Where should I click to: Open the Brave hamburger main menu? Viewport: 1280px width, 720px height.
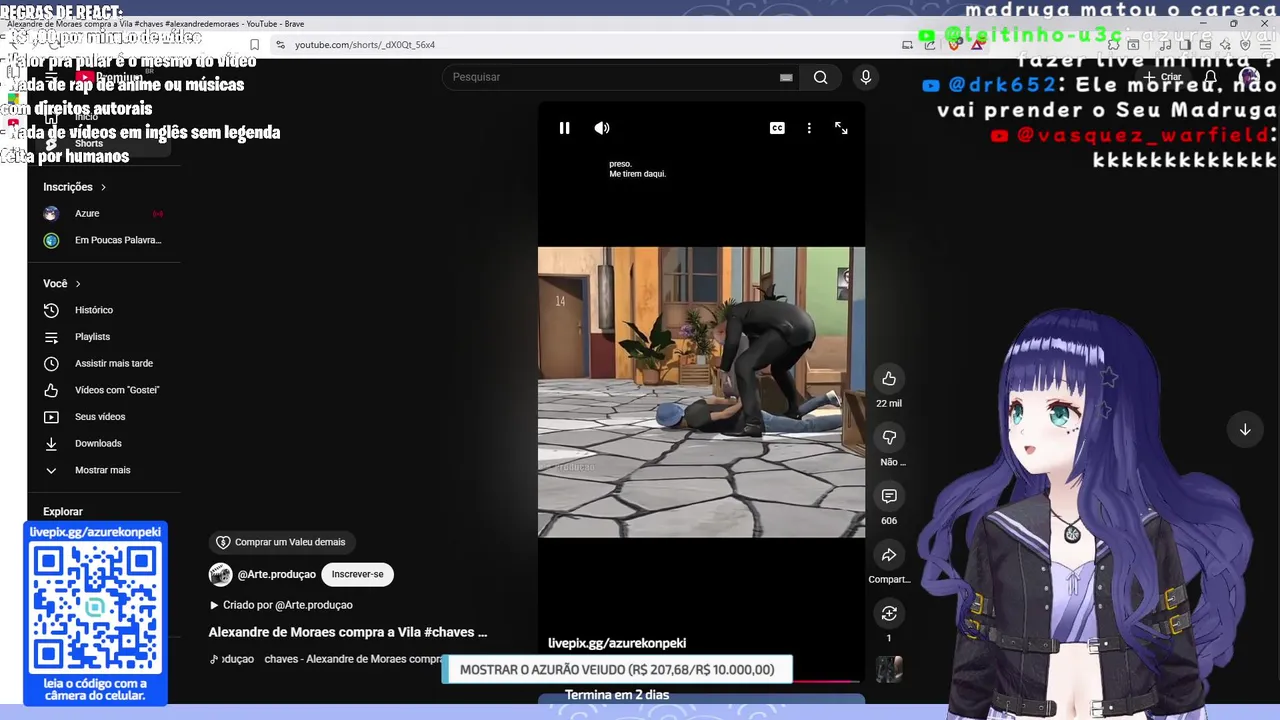(x=1267, y=45)
